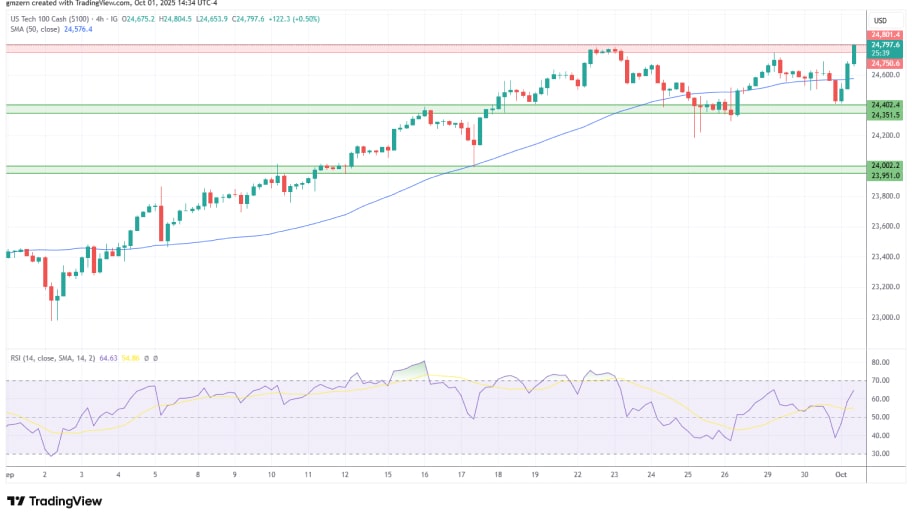Open the USD currency selector
Viewport: 912px width, 513px height.
point(880,21)
